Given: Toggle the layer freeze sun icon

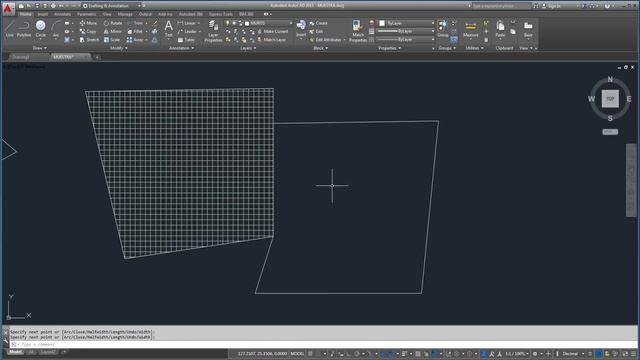Looking at the screenshot, I should tap(234, 23).
